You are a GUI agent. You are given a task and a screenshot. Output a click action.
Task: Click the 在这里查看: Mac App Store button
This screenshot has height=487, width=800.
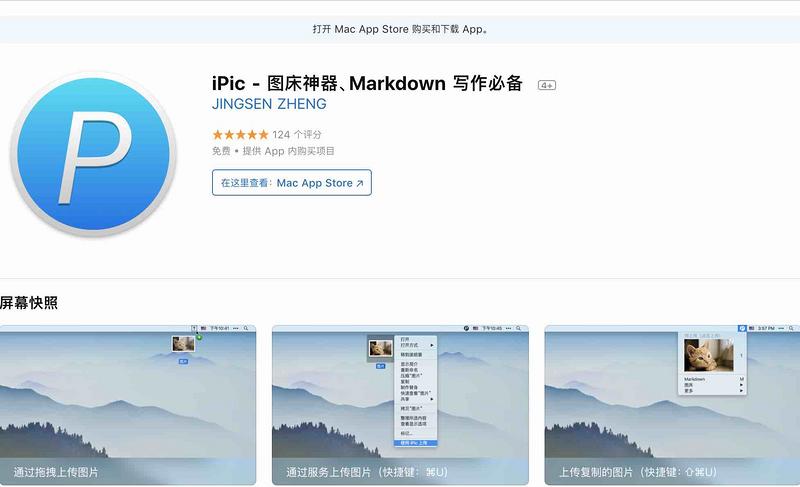coord(292,183)
